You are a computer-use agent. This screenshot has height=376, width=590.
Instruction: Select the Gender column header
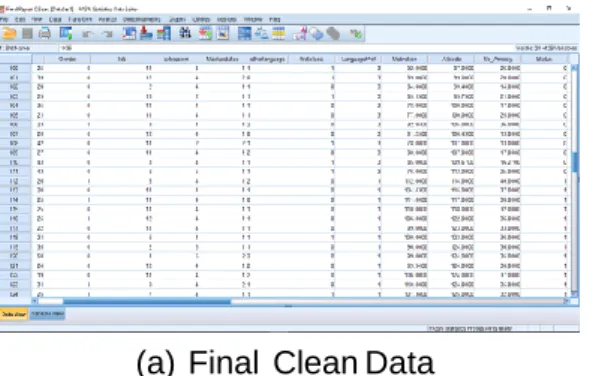(67, 59)
